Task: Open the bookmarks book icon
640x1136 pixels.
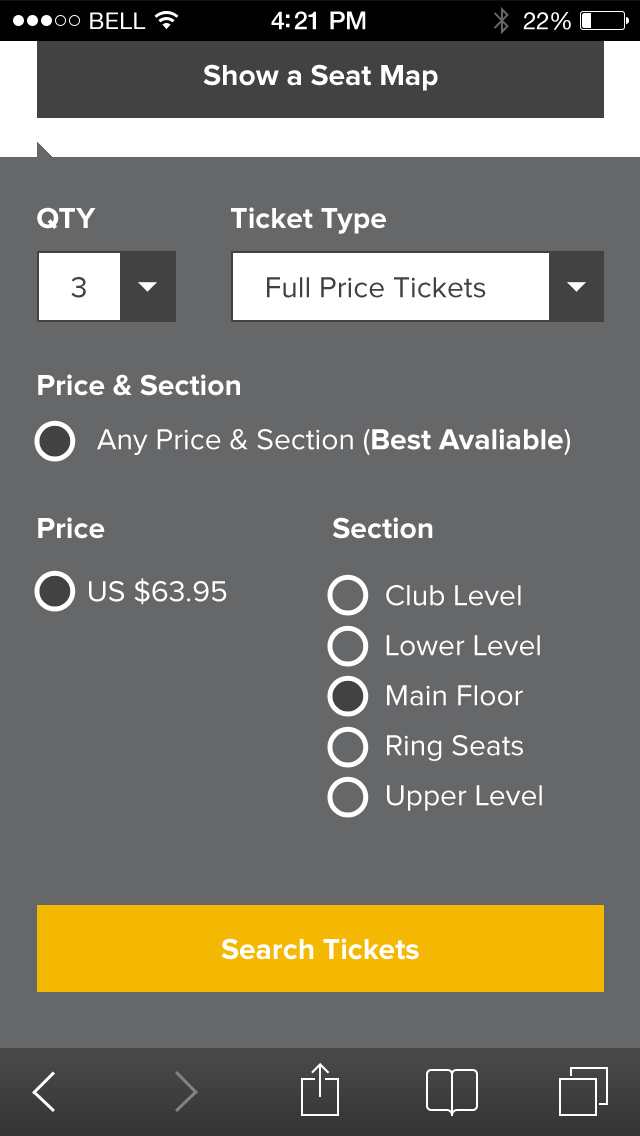Action: click(451, 1091)
